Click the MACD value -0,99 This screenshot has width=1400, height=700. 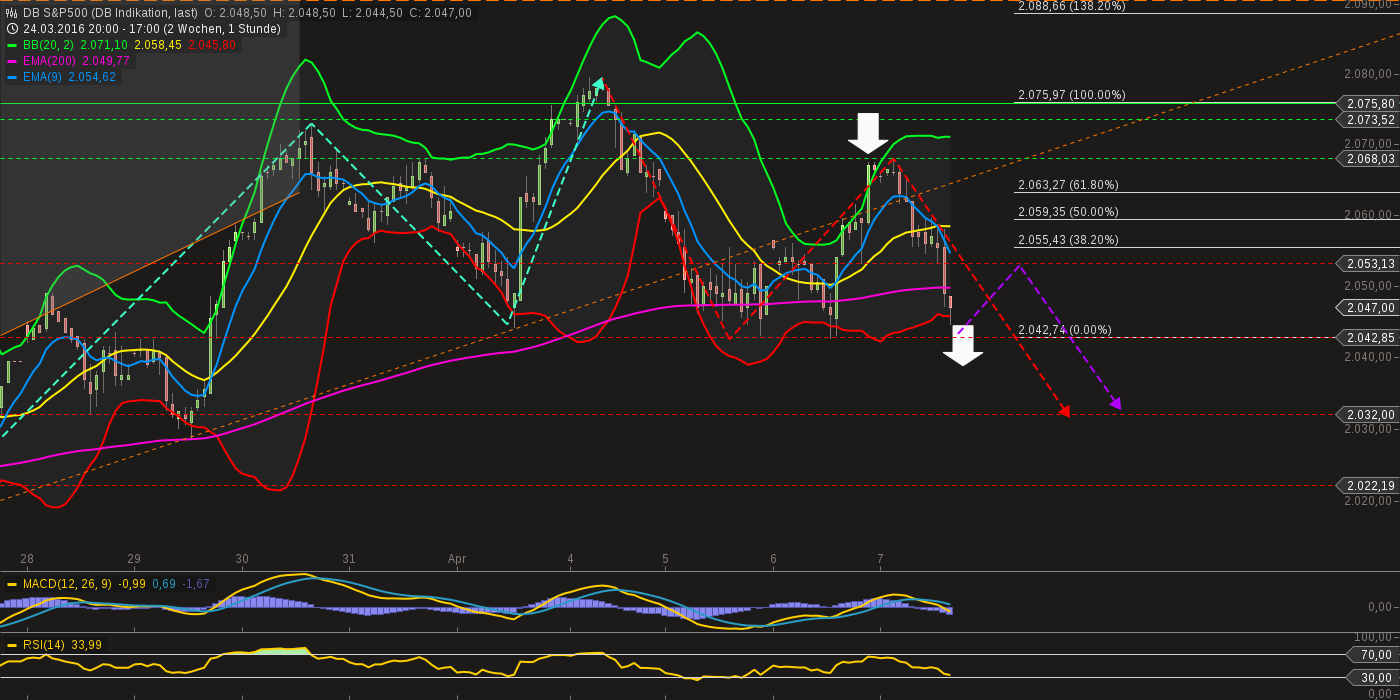(x=132, y=584)
